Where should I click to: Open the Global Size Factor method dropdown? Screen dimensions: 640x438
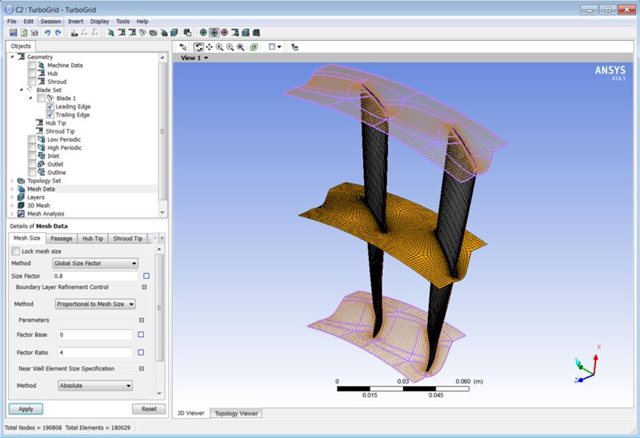point(95,263)
